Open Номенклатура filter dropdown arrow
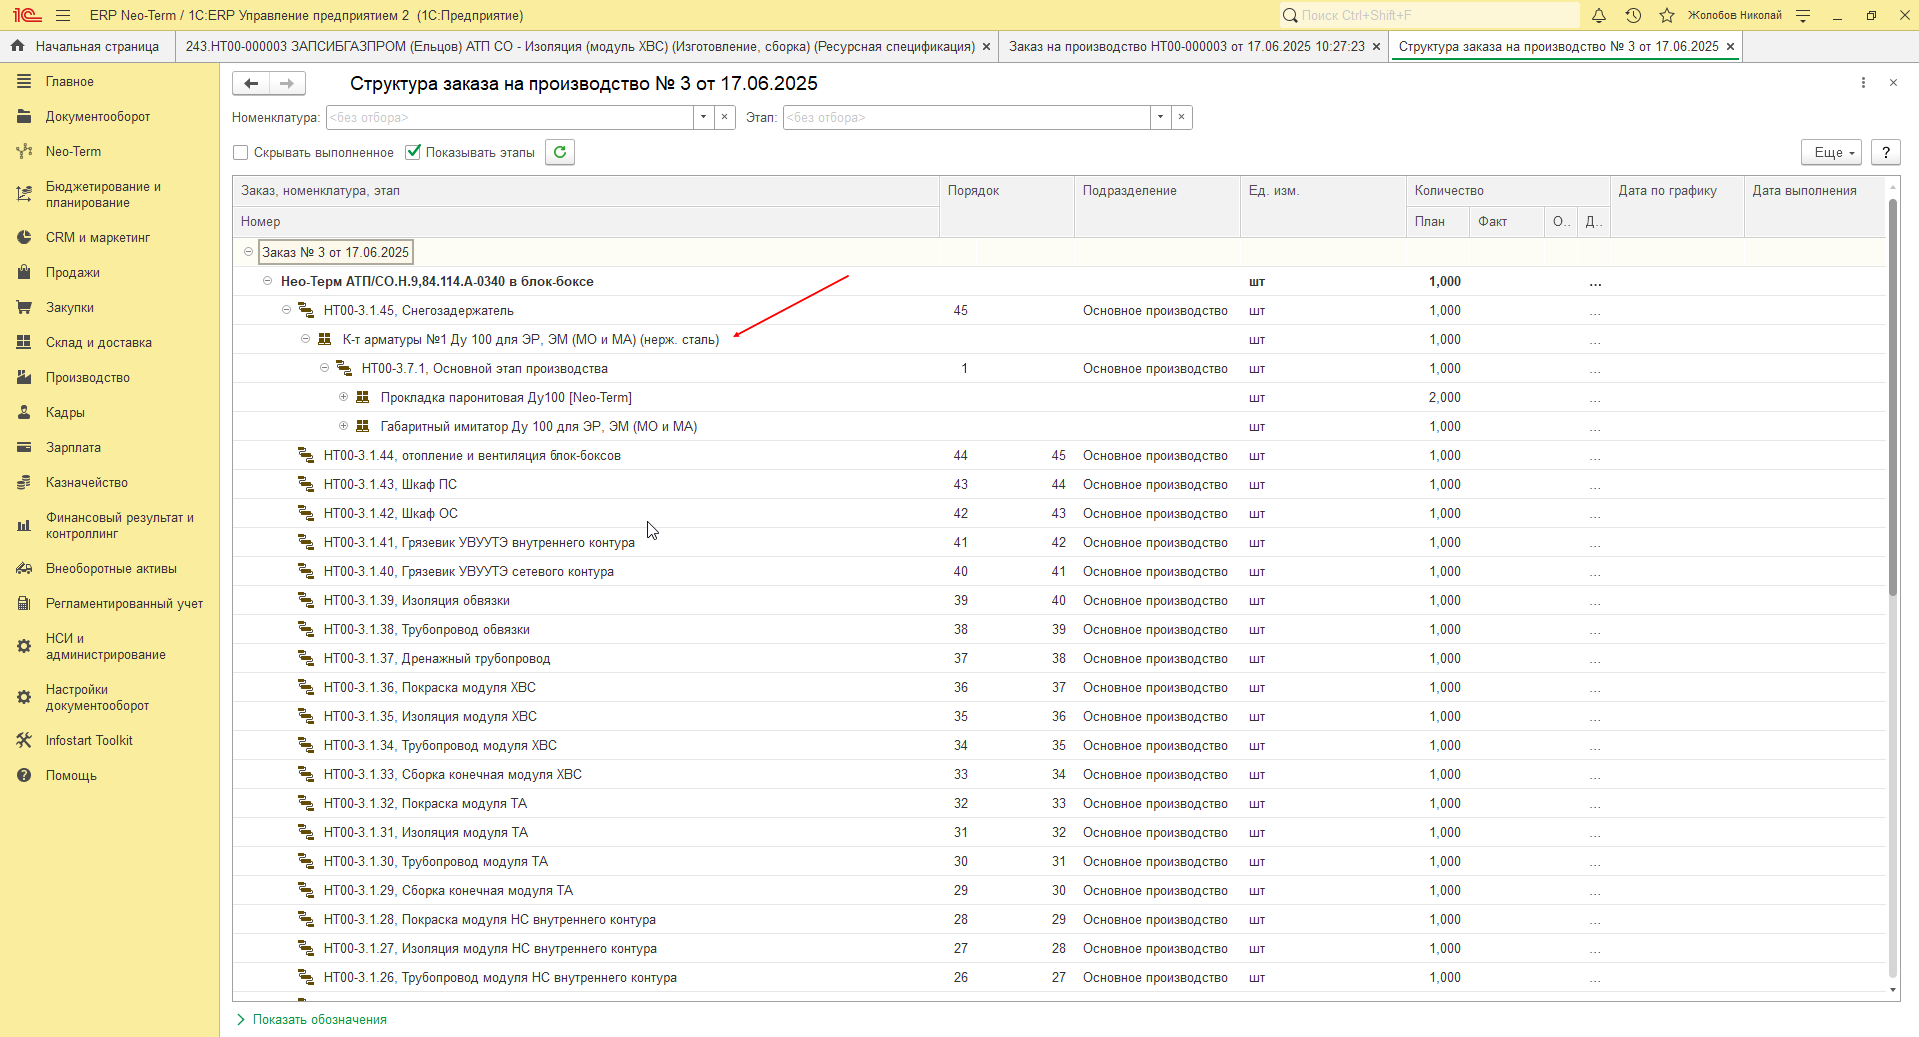 point(703,118)
